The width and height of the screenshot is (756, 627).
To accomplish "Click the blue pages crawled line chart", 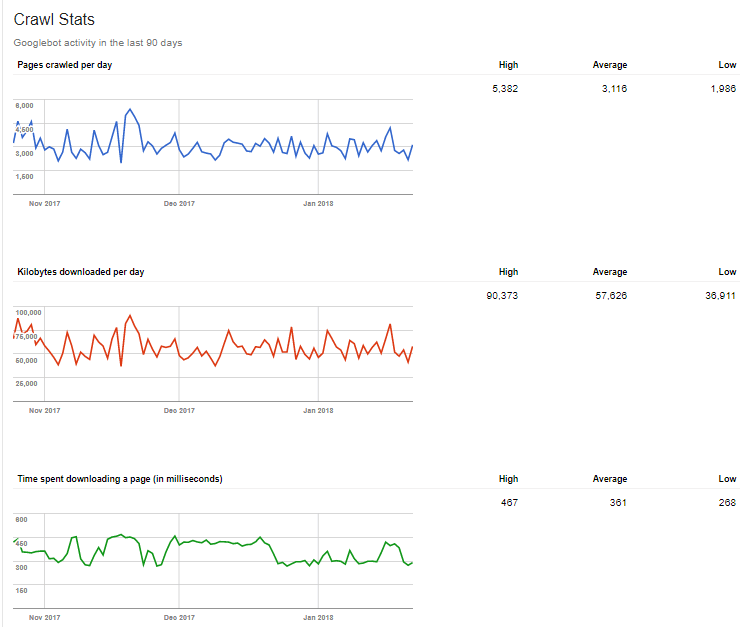I will pyautogui.click(x=213, y=147).
